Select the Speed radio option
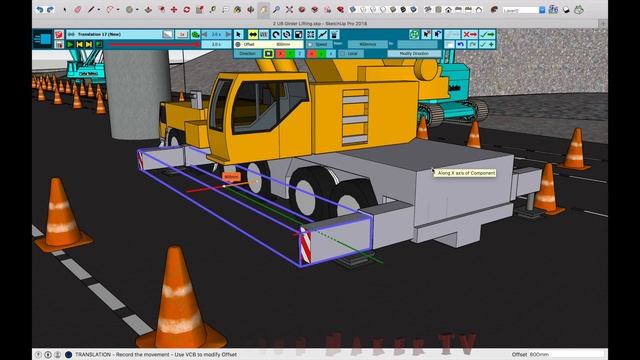640x360 pixels. pyautogui.click(x=310, y=44)
